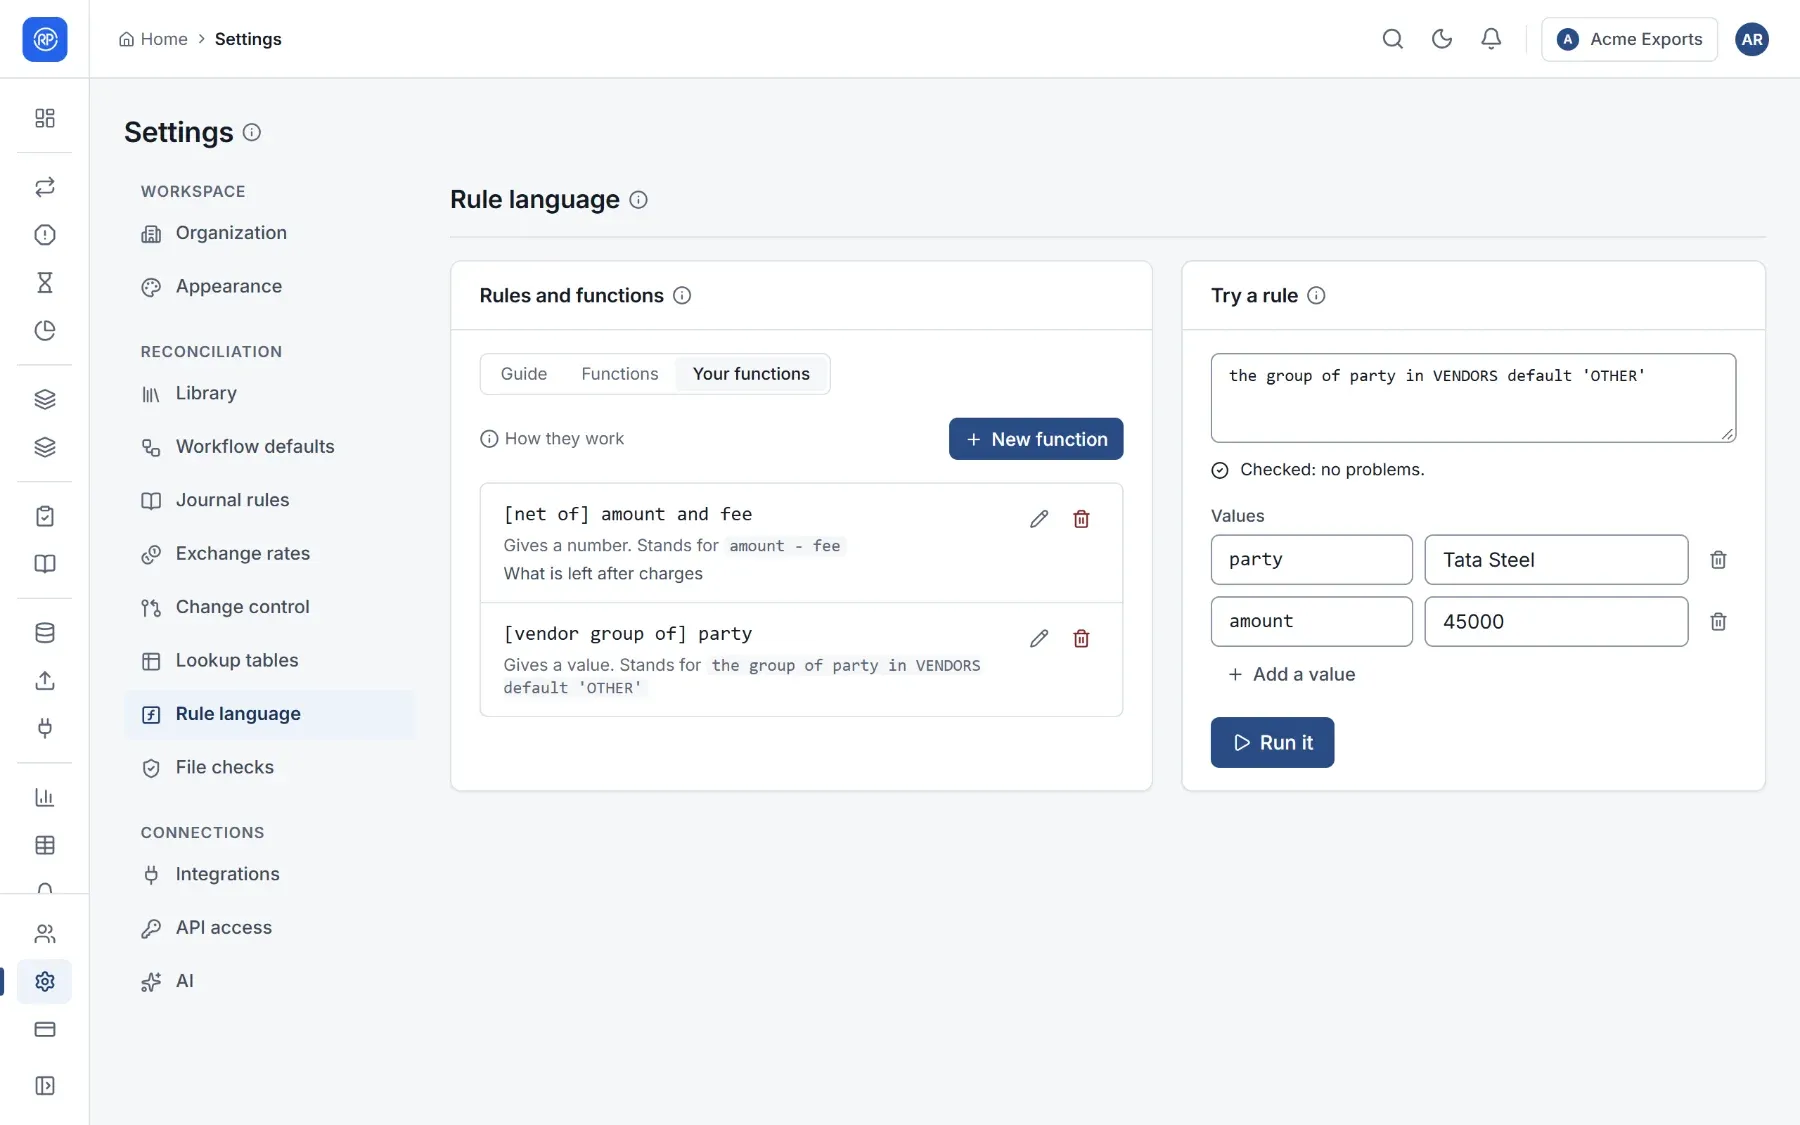1800x1125 pixels.
Task: Open Exchange rates settings
Action: 270,554
